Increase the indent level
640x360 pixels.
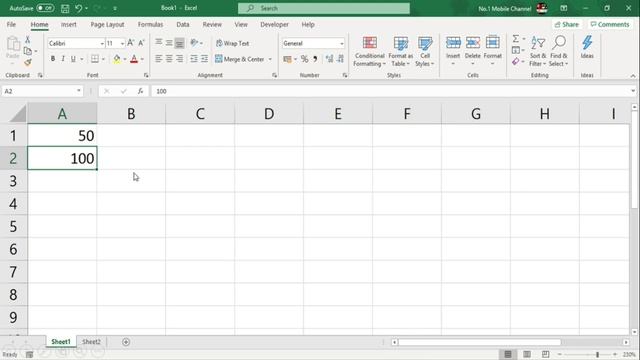coord(204,59)
